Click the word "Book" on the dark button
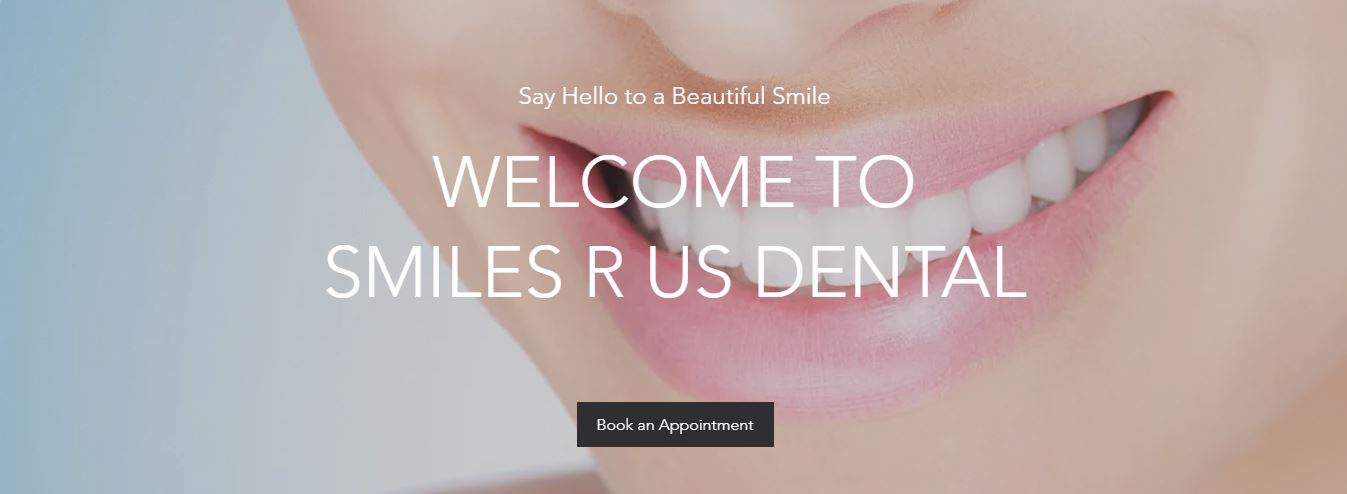The width and height of the screenshot is (1347, 494). click(x=614, y=425)
